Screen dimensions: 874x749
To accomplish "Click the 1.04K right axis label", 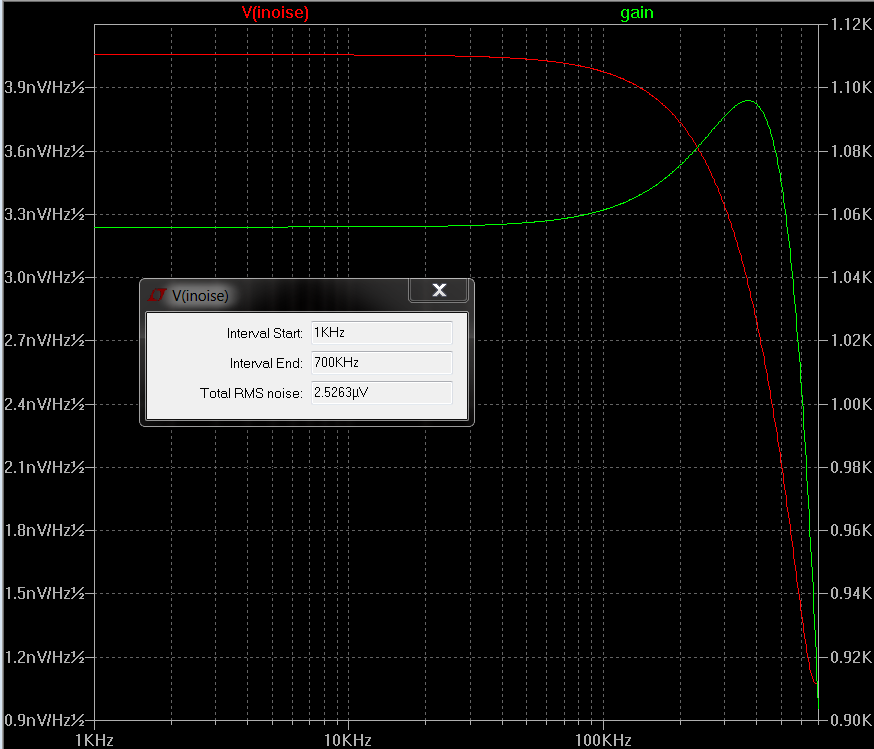I will (851, 277).
